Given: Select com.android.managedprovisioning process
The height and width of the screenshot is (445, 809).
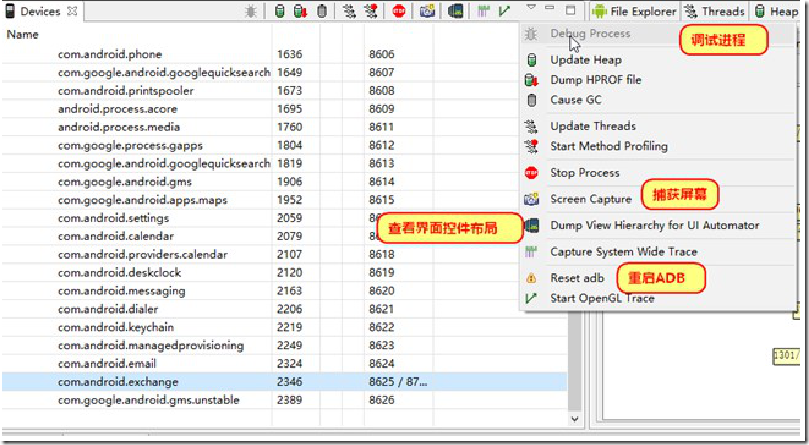Looking at the screenshot, I should [285, 345].
